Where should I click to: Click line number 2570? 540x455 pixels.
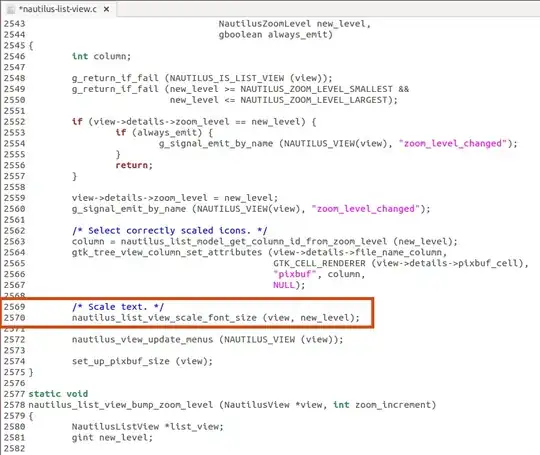click(14, 318)
